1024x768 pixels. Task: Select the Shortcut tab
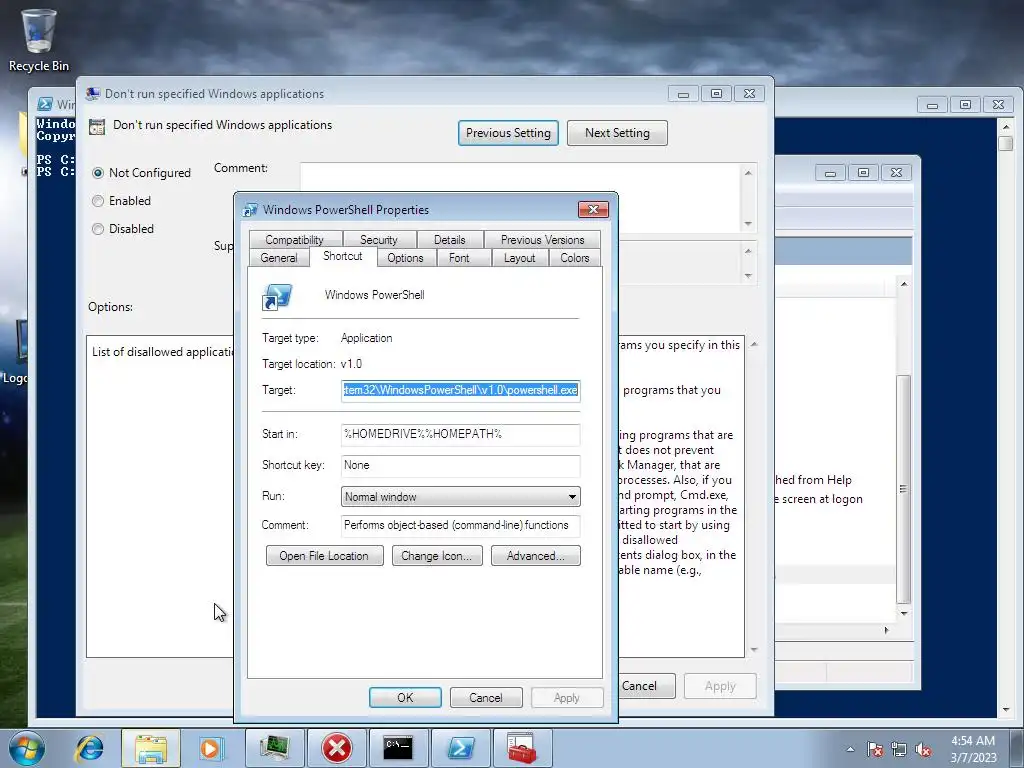343,256
